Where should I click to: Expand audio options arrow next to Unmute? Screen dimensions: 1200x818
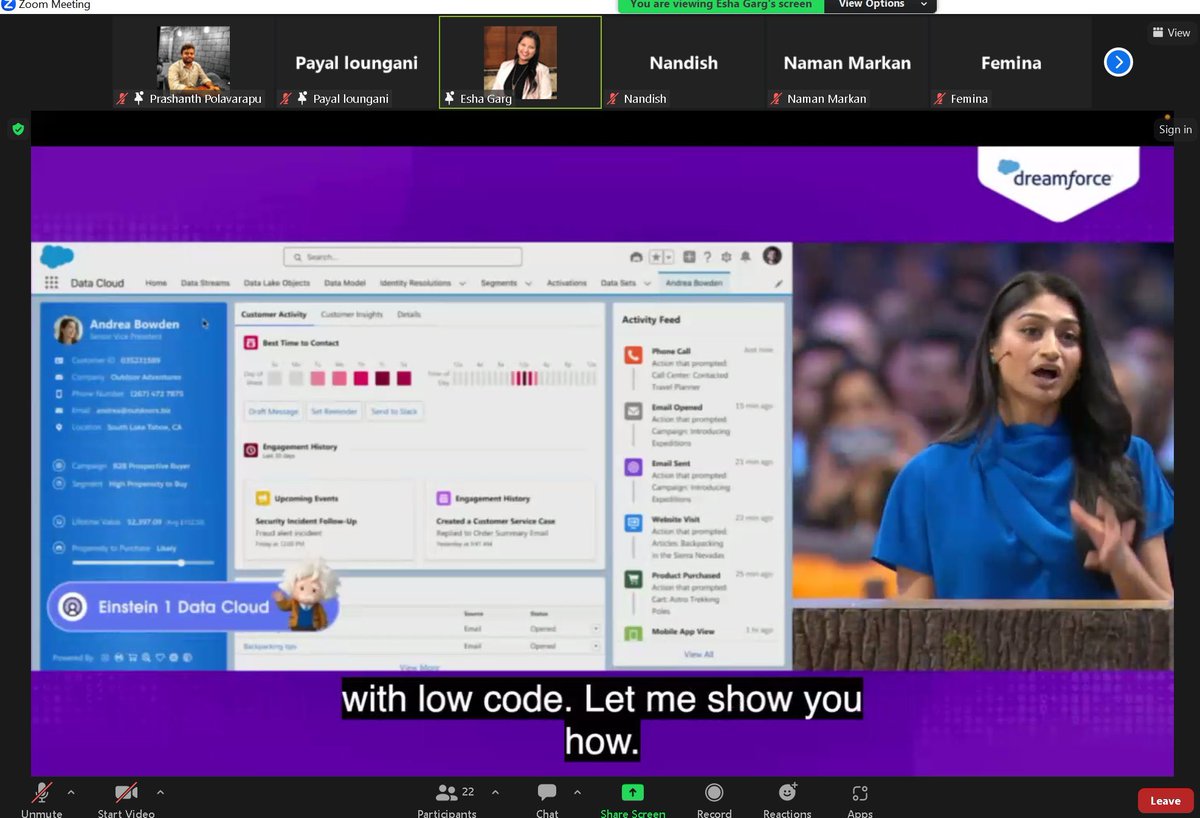point(71,792)
